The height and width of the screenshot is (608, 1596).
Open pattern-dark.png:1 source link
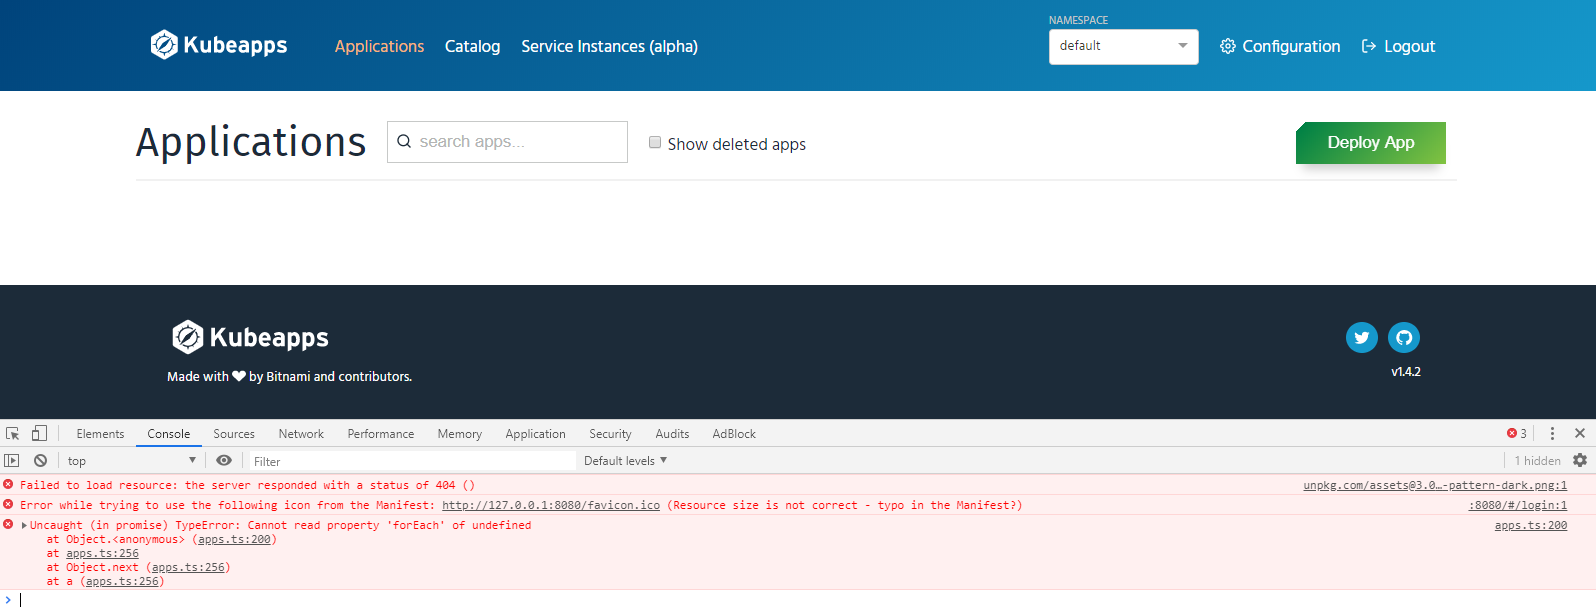pyautogui.click(x=1435, y=485)
